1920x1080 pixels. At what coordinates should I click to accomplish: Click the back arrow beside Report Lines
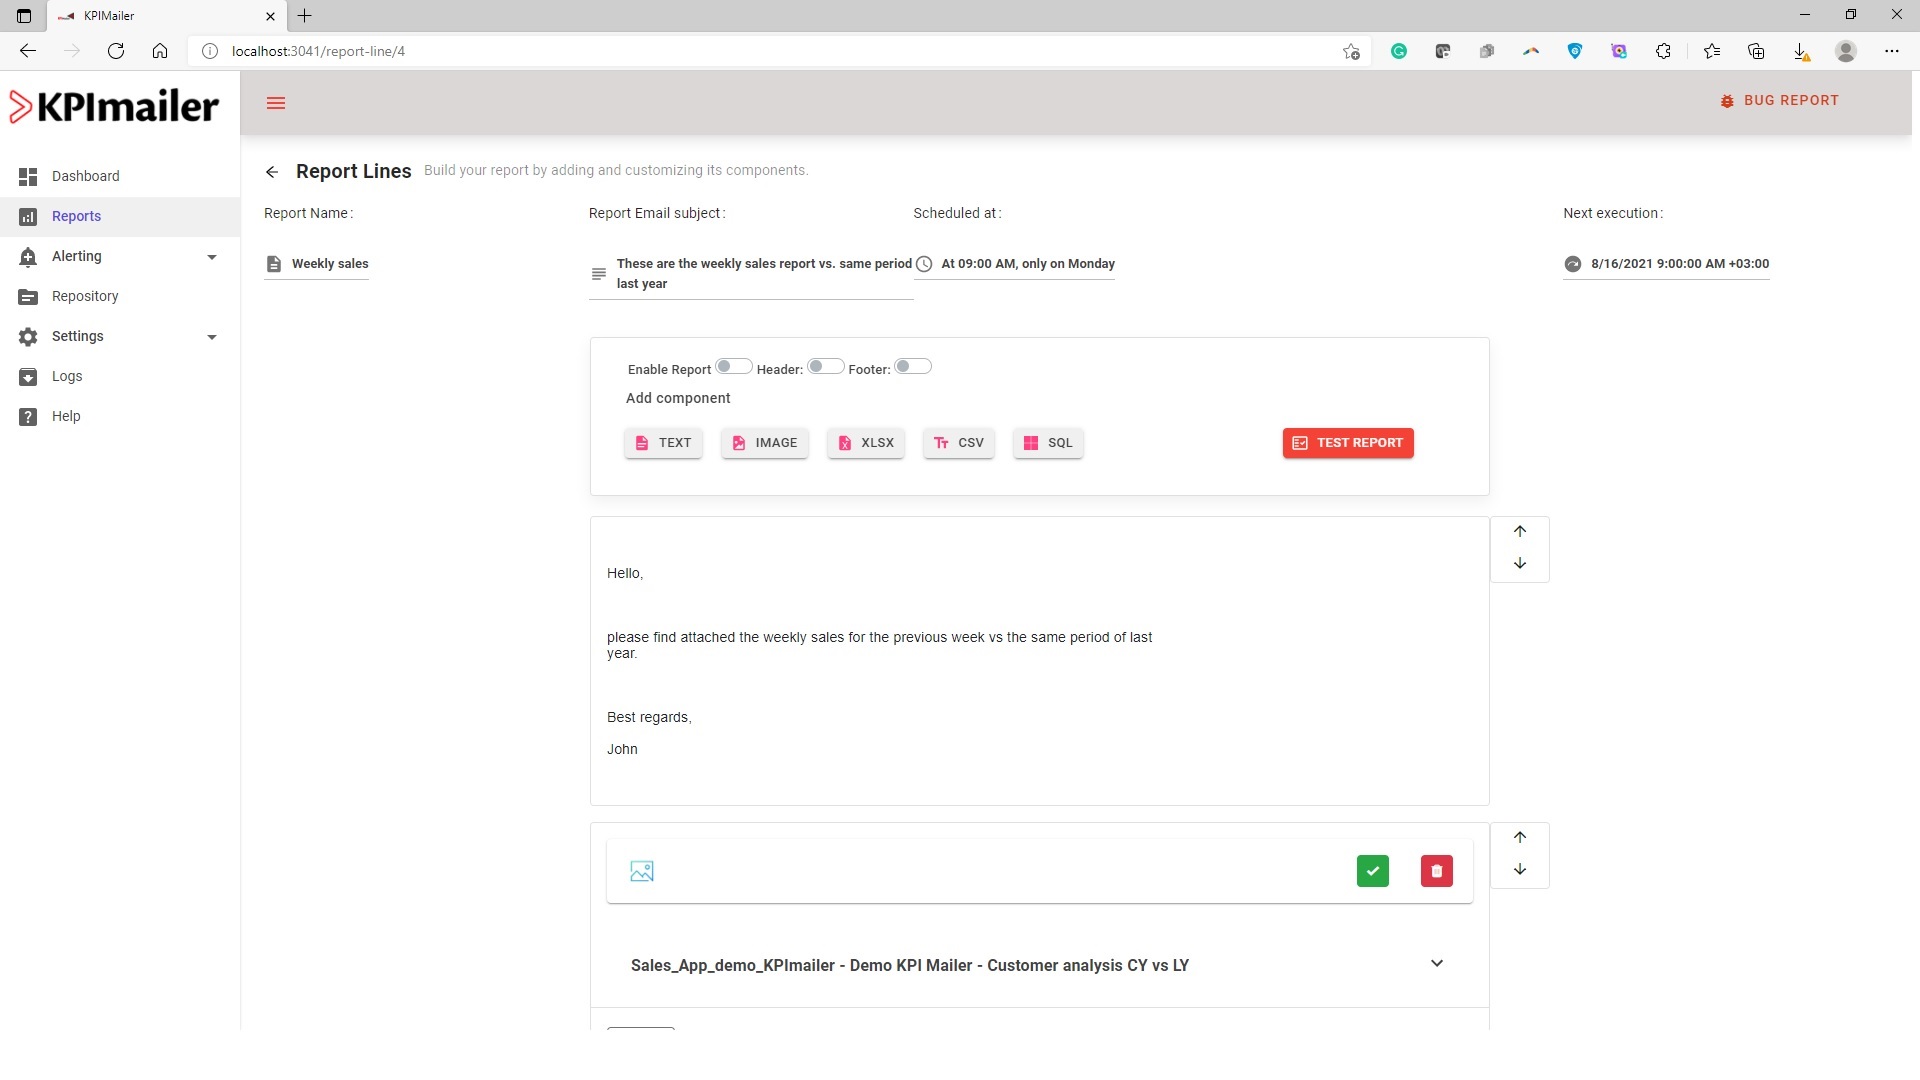[x=272, y=172]
